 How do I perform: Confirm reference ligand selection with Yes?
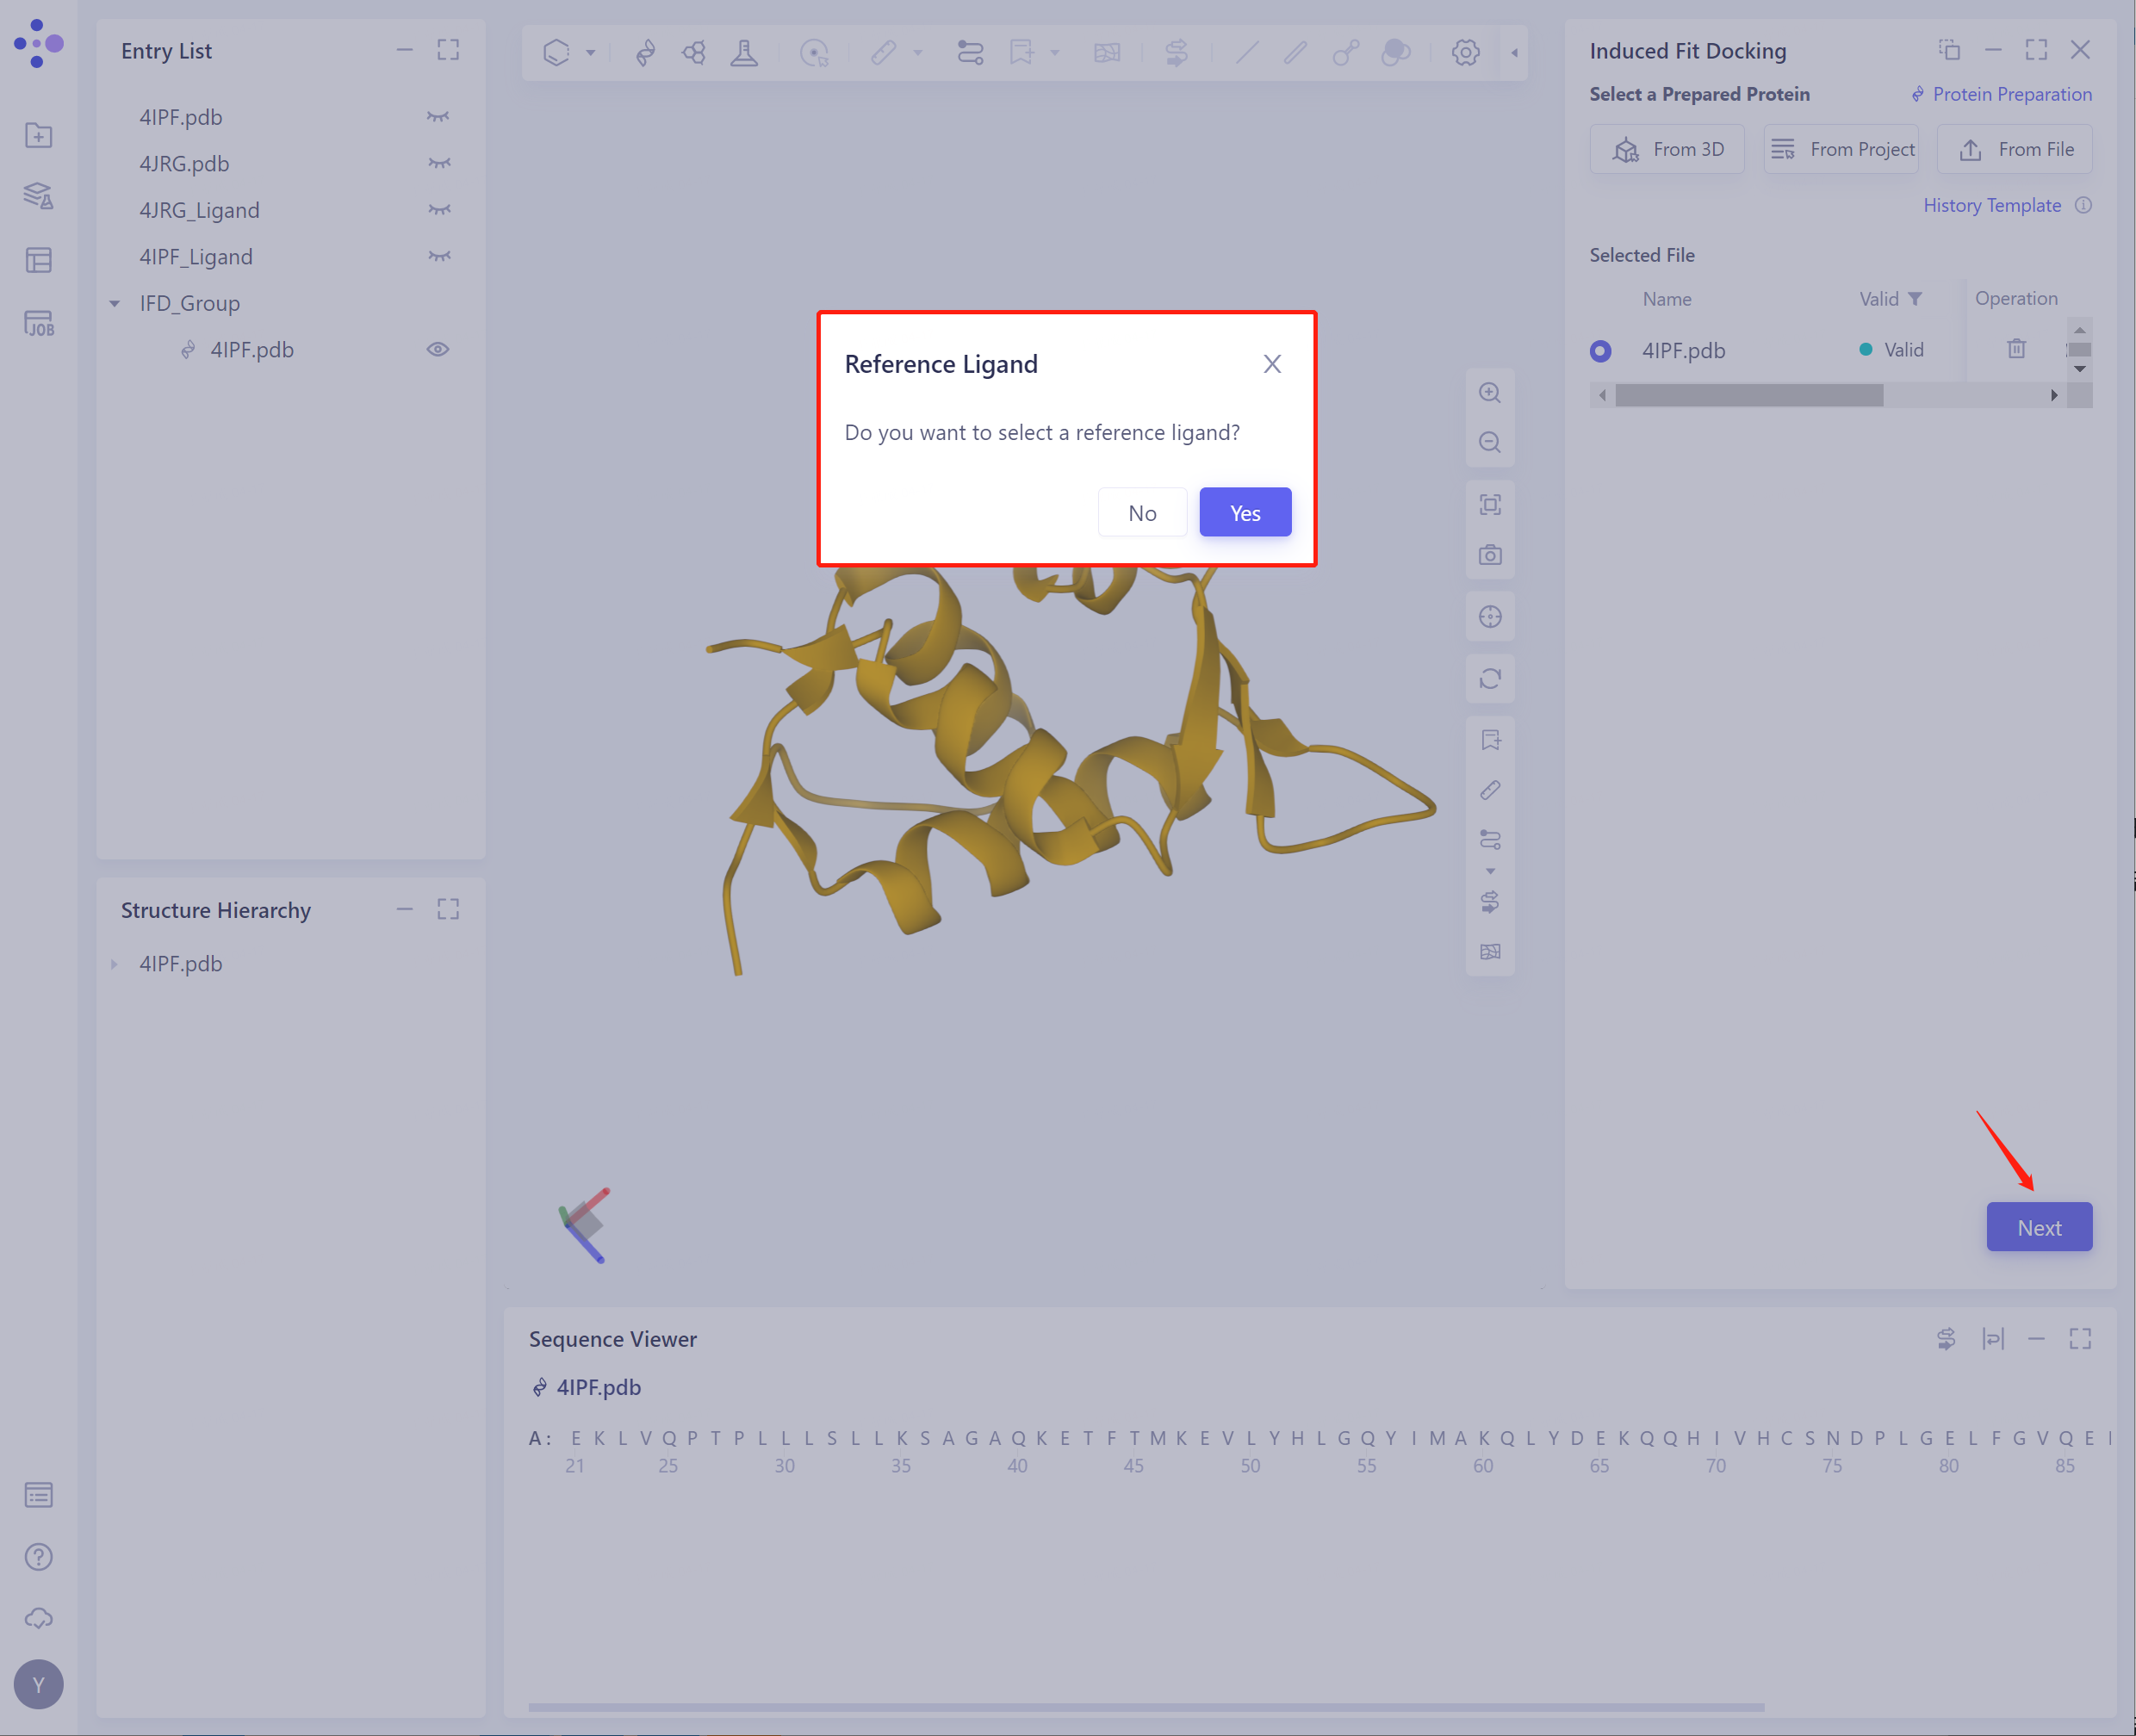(x=1245, y=512)
